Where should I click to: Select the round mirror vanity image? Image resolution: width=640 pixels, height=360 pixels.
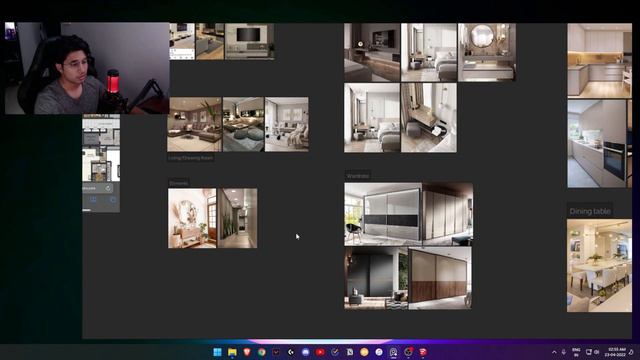point(487,52)
